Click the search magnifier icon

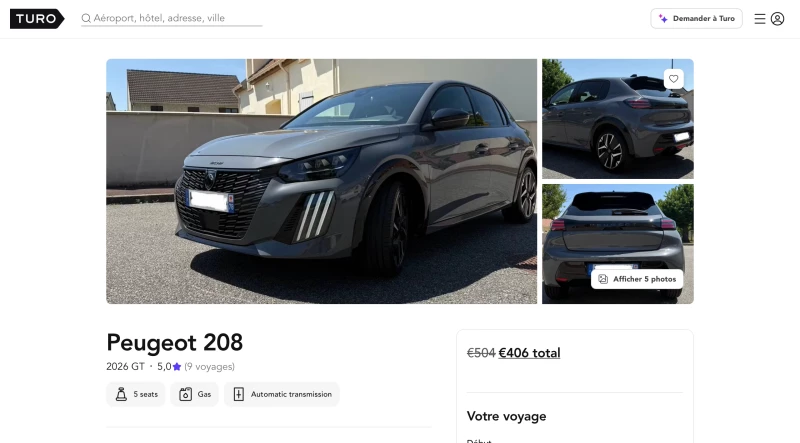coord(86,18)
